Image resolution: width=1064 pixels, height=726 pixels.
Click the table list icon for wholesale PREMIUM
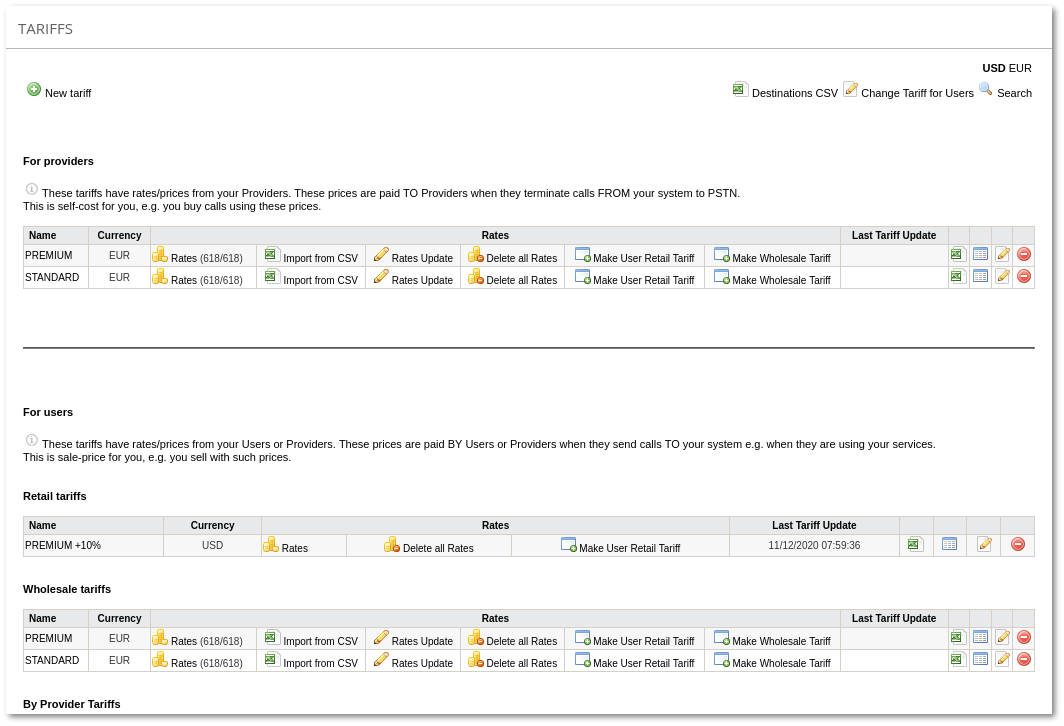(x=980, y=638)
